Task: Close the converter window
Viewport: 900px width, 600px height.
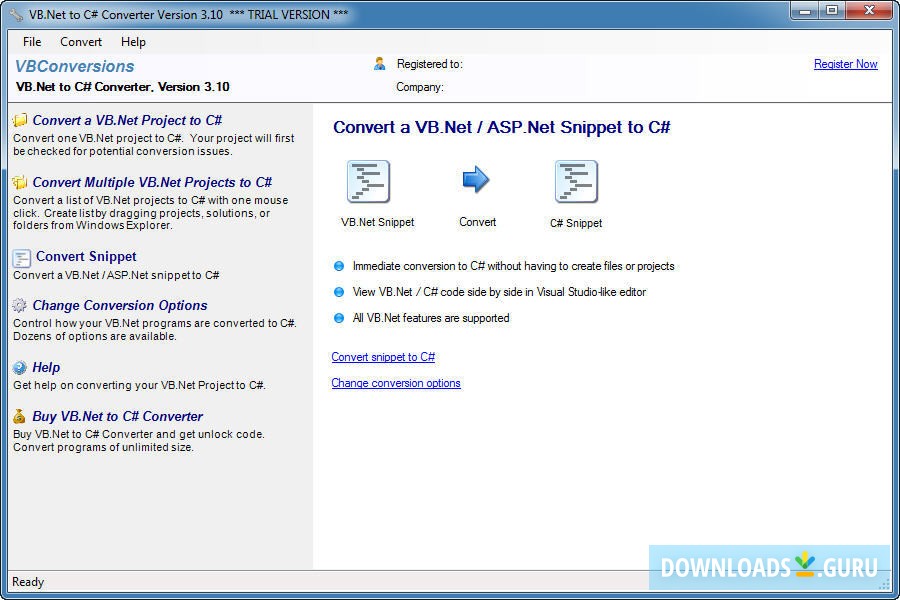Action: [869, 10]
